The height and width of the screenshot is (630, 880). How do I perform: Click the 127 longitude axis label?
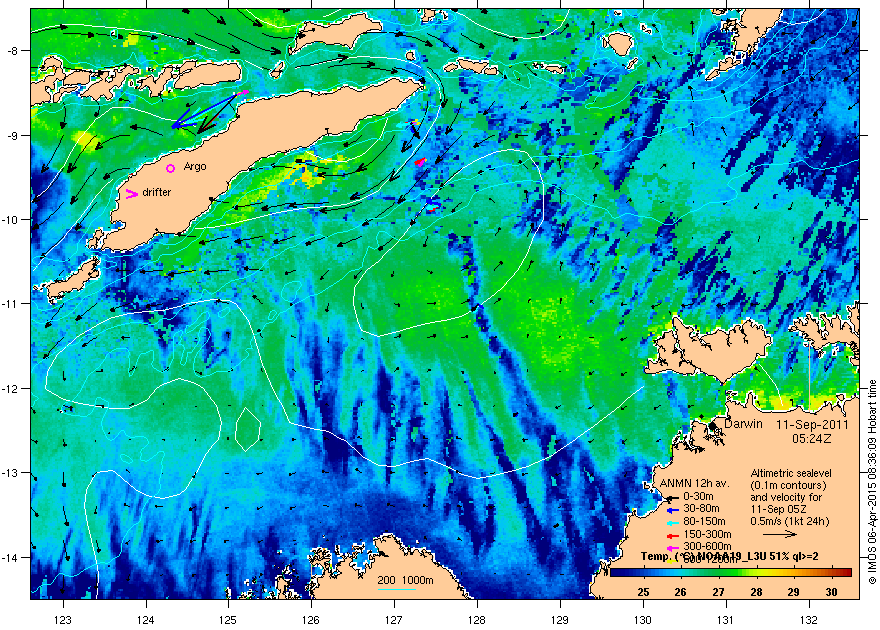click(394, 620)
